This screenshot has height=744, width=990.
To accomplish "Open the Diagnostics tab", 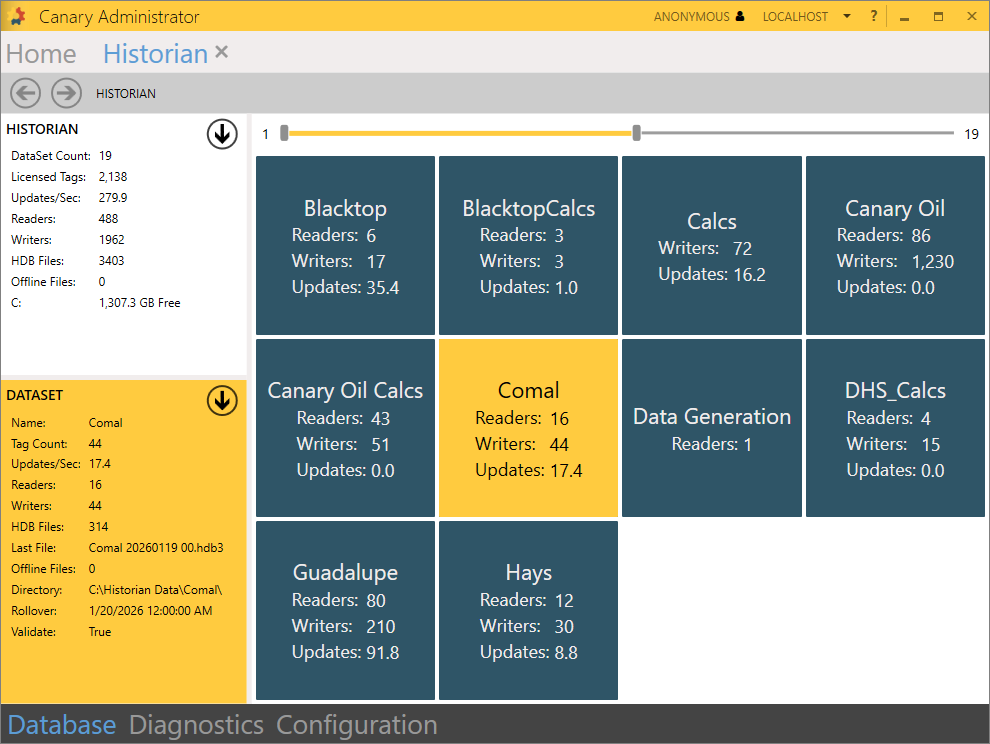I will pos(196,725).
